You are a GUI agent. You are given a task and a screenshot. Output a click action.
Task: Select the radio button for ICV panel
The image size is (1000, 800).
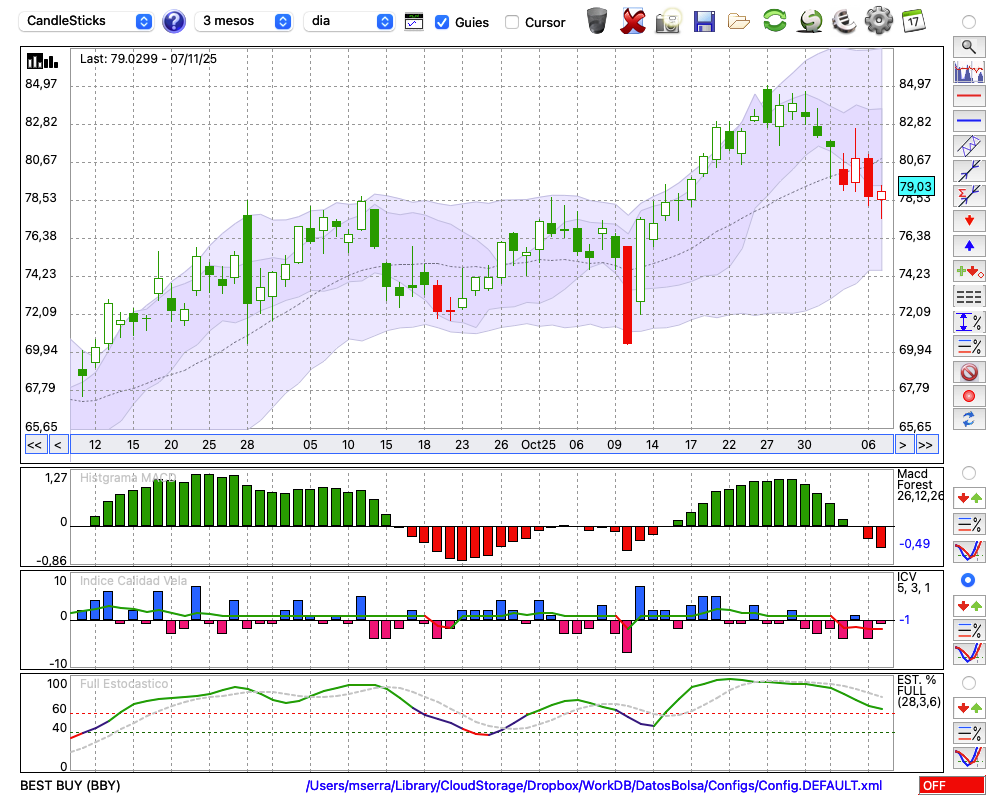click(968, 580)
